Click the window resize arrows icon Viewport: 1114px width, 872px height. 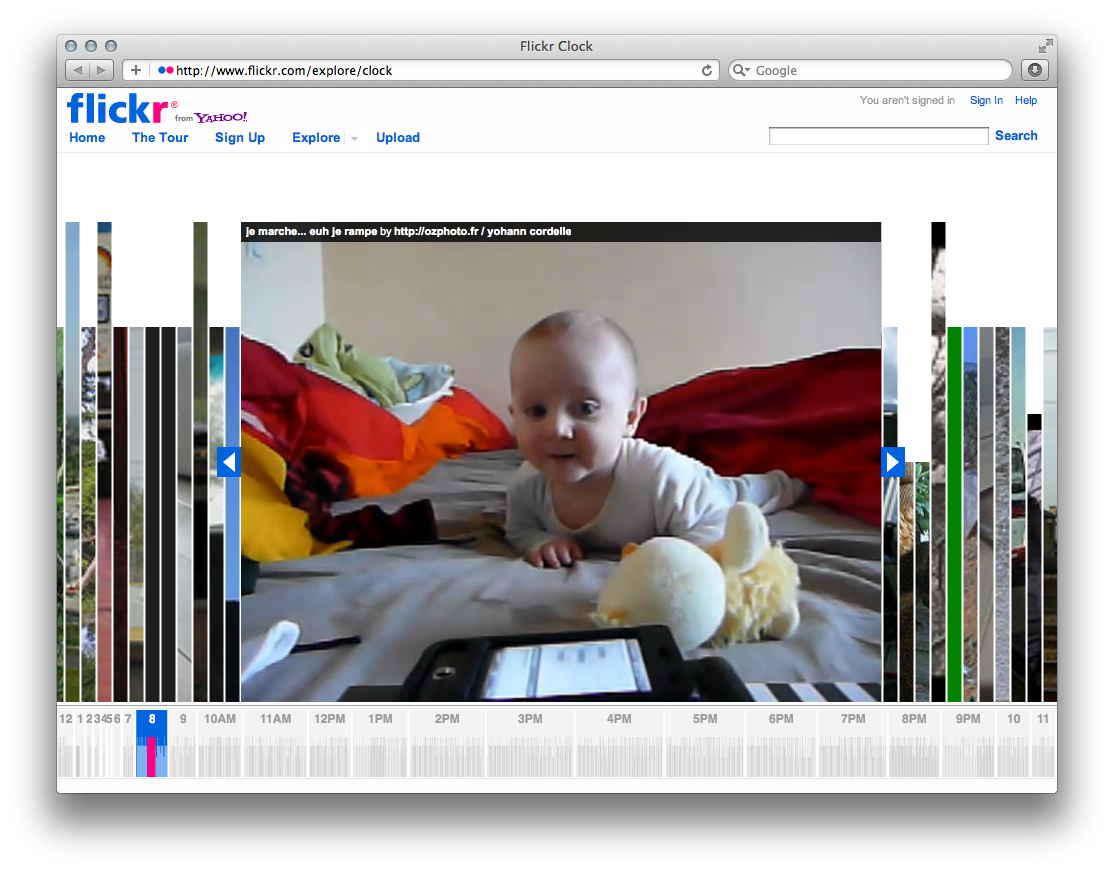1045,46
